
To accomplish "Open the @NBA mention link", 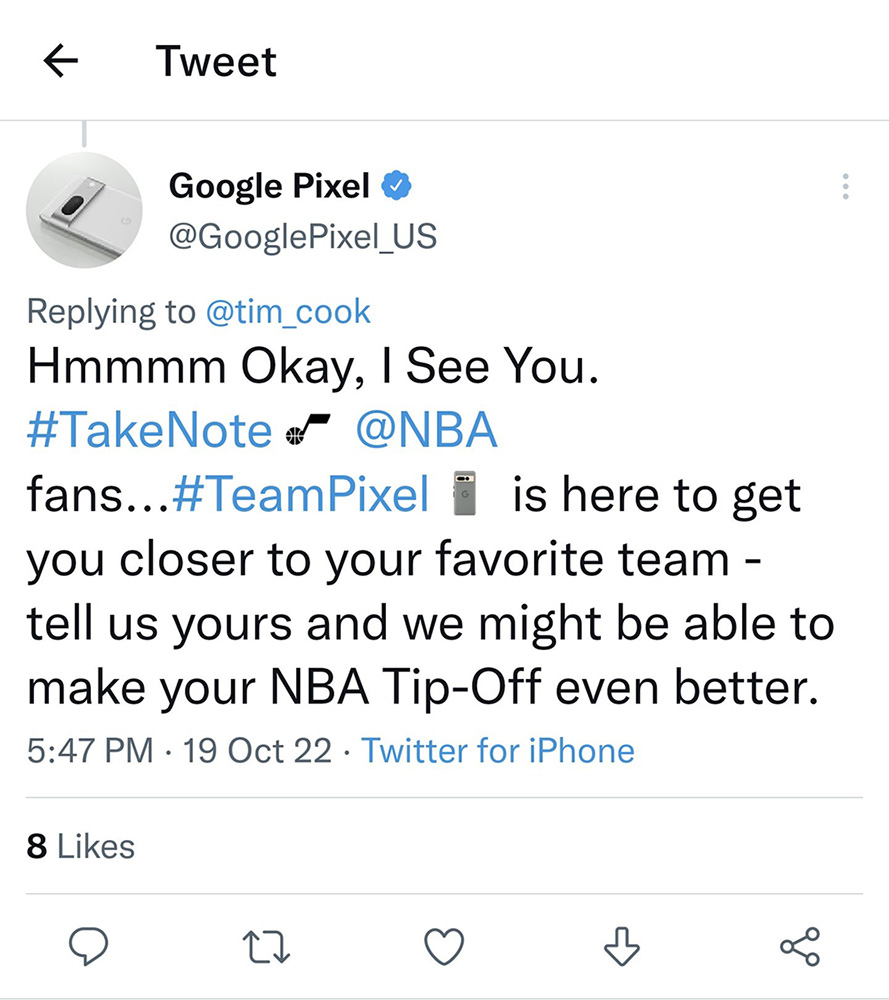I will pos(426,431).
